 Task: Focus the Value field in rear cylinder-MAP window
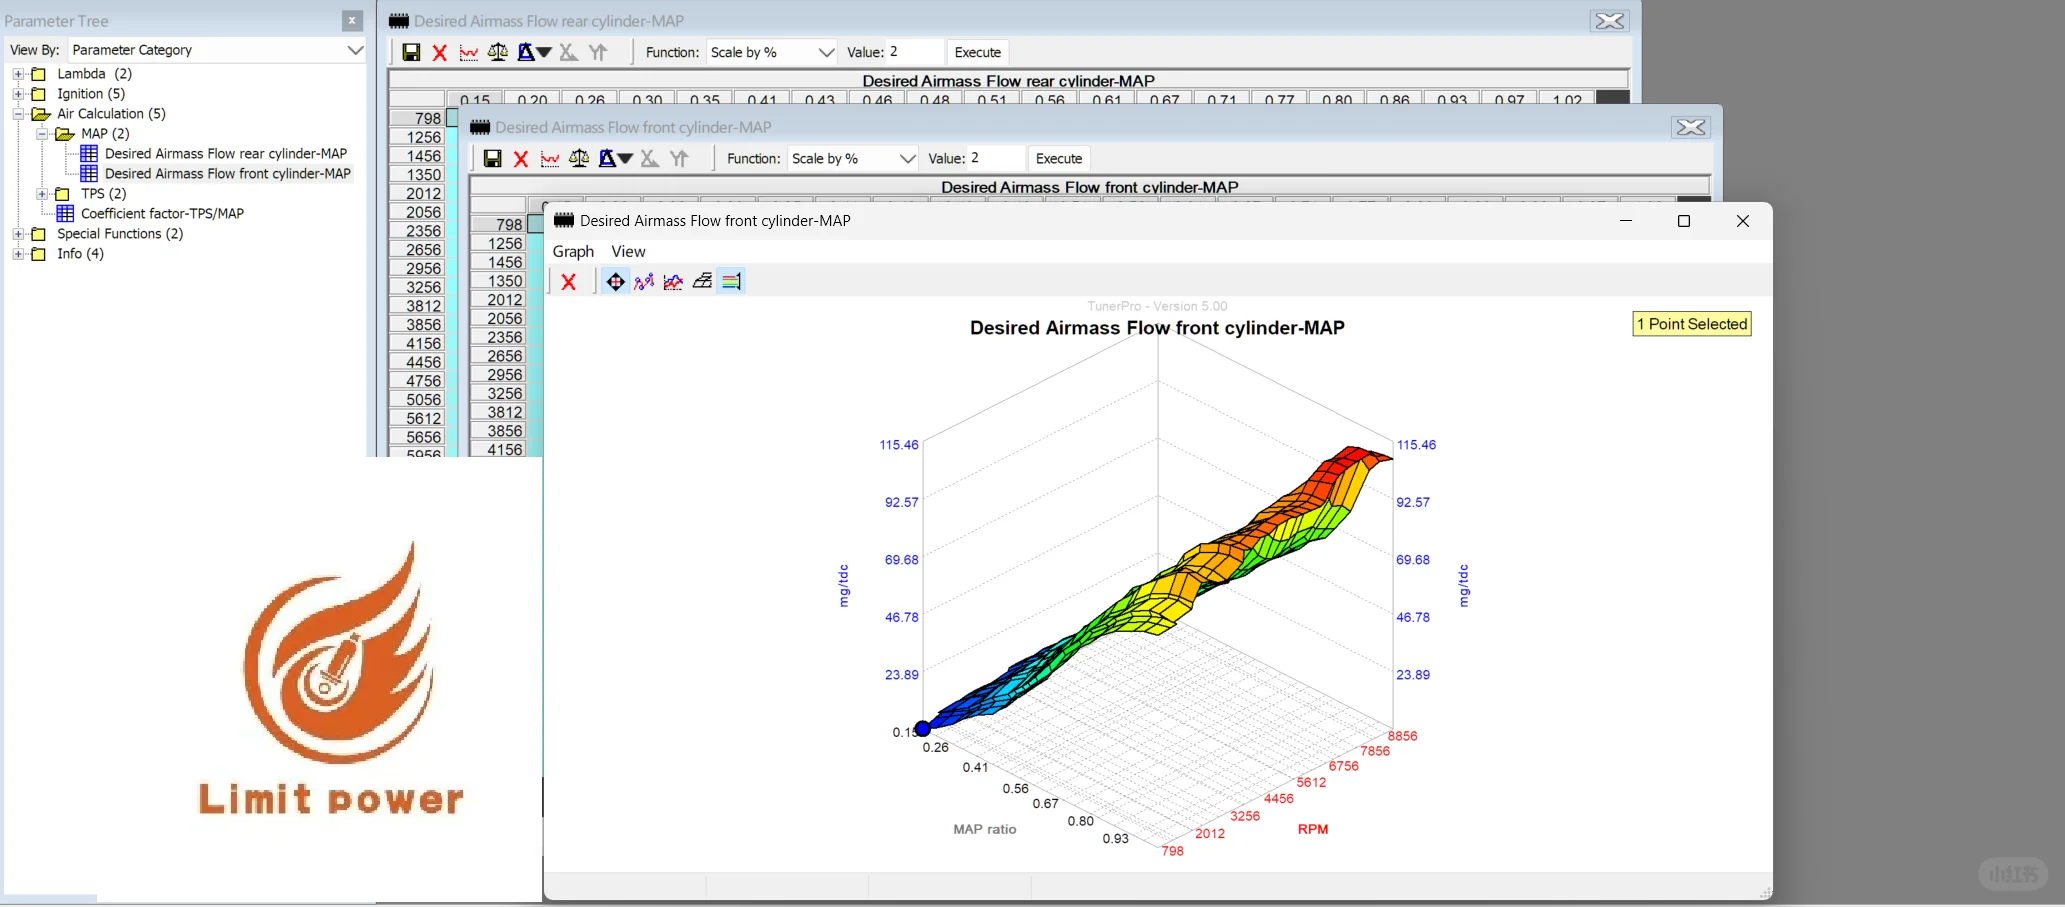pos(915,52)
